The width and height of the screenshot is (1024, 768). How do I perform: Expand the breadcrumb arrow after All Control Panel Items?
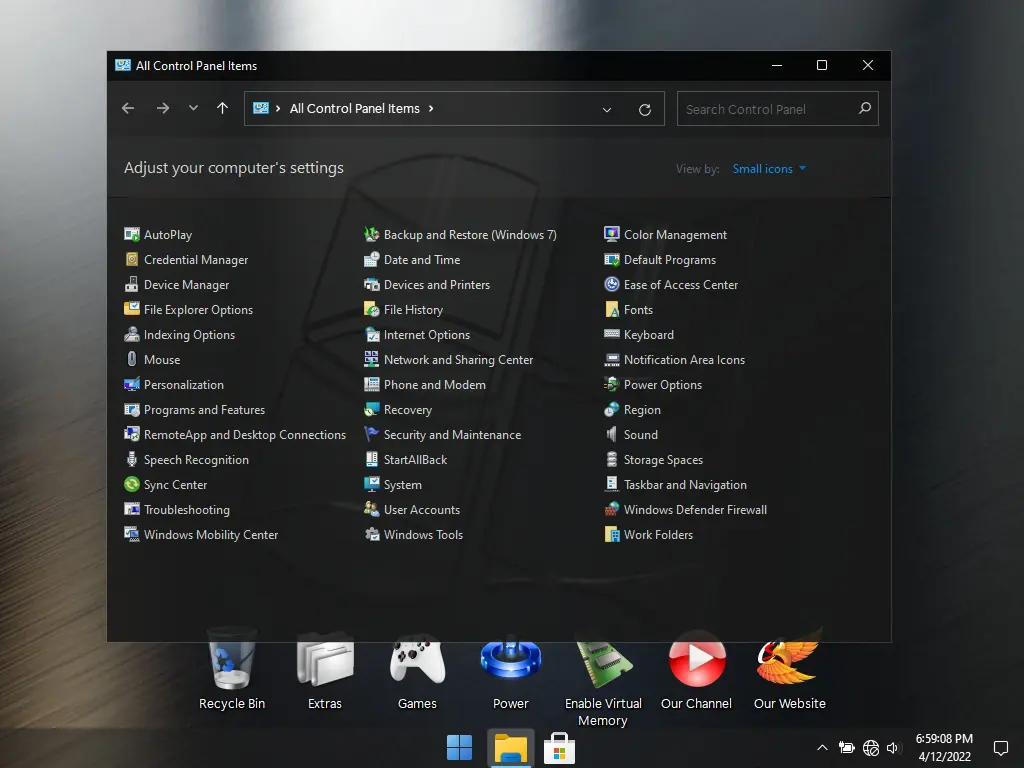431,108
